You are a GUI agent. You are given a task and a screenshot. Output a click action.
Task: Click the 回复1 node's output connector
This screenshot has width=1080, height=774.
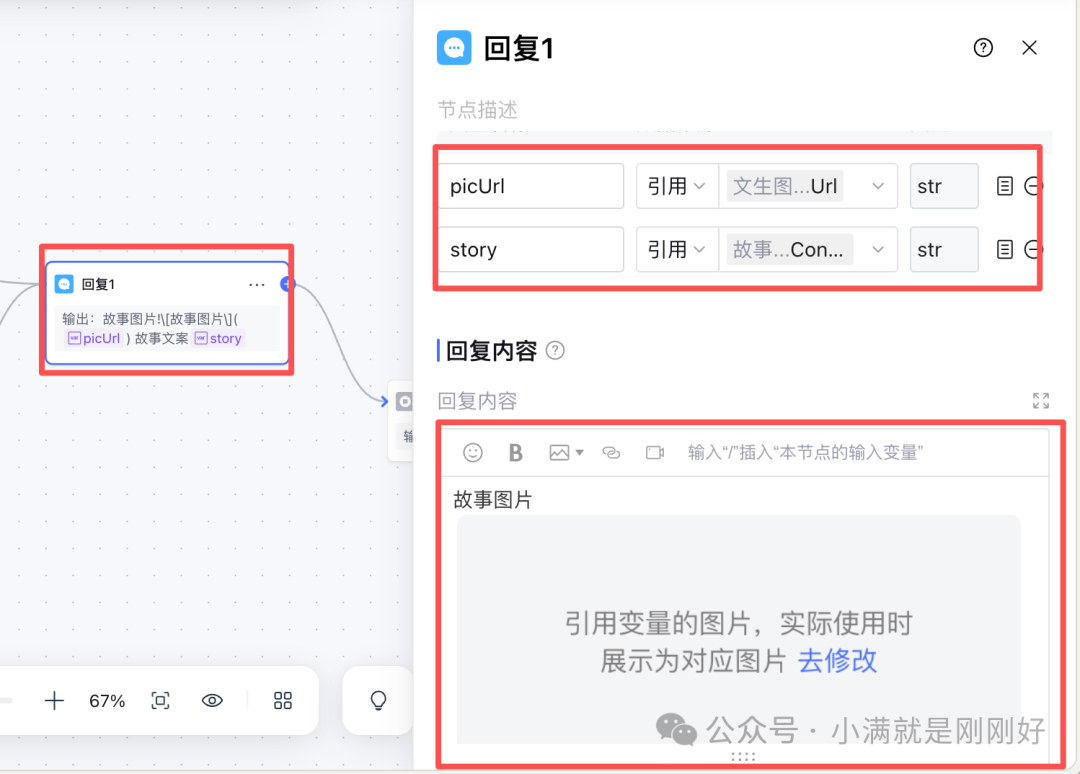[x=287, y=284]
